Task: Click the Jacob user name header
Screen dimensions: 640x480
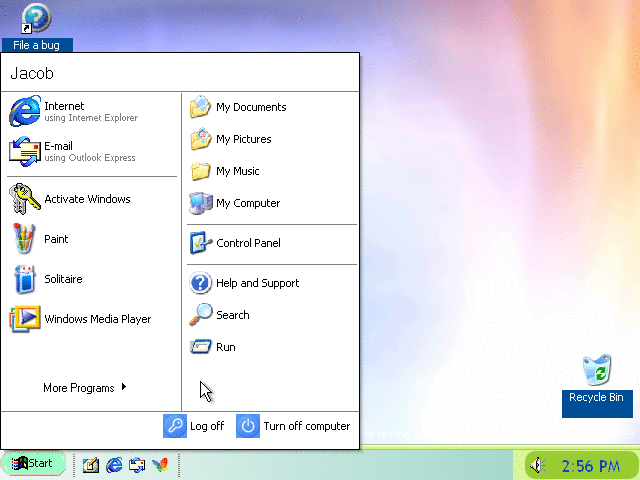Action: coord(32,73)
